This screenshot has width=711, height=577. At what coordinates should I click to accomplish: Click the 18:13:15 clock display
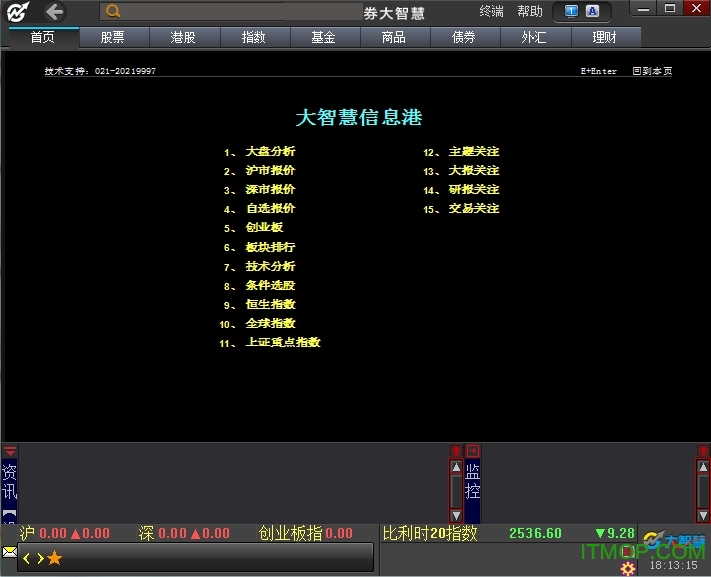673,565
